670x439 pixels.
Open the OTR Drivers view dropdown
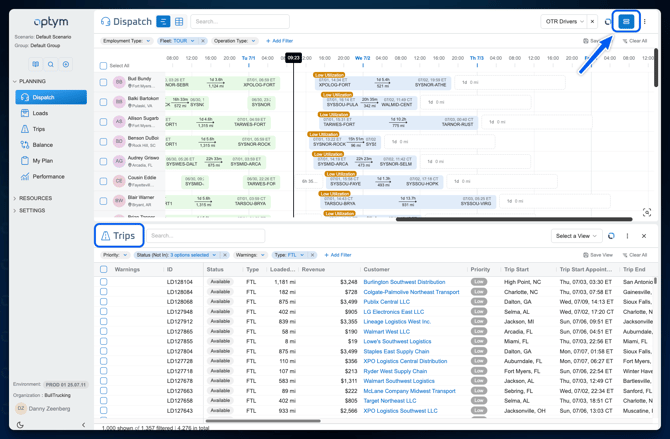pyautogui.click(x=564, y=21)
